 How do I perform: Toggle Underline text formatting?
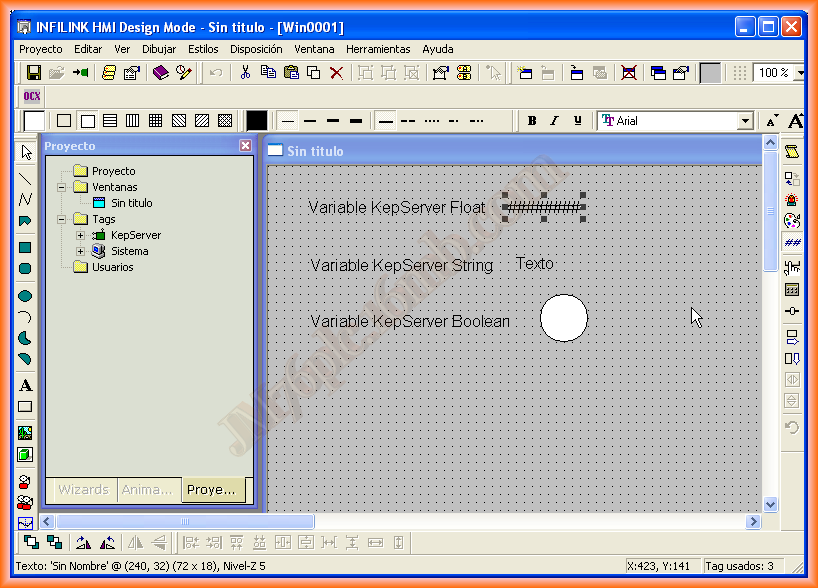pos(577,121)
